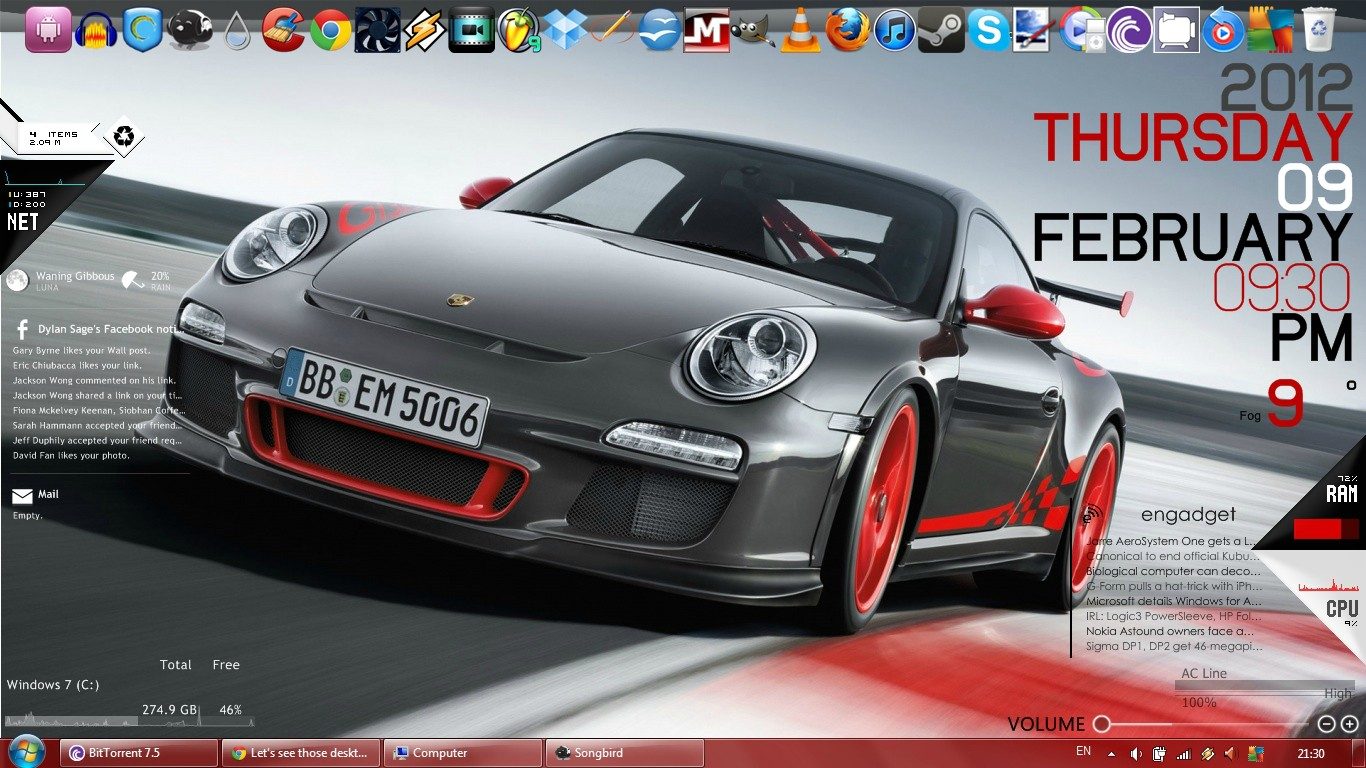Open the white projector camera icon

point(1177,30)
